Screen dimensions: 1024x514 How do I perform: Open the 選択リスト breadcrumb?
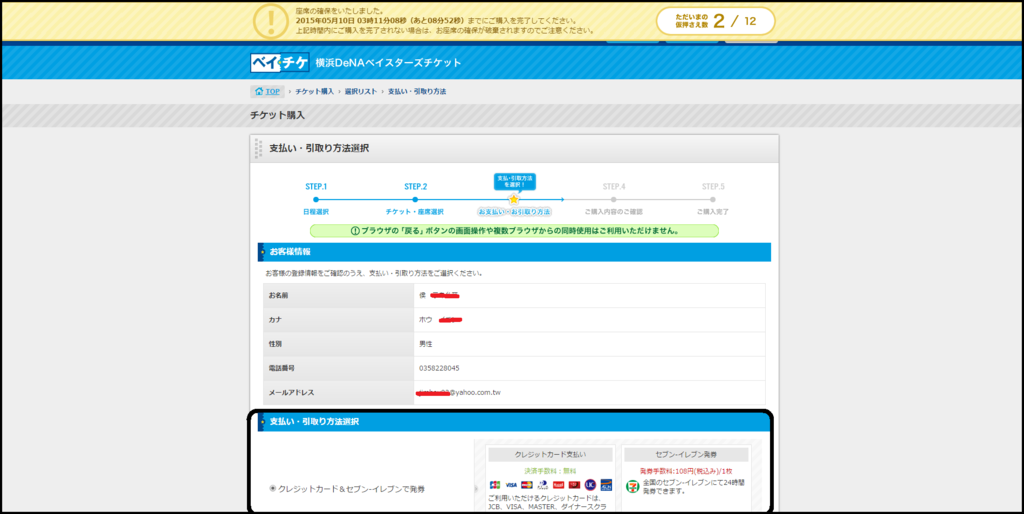(361, 91)
